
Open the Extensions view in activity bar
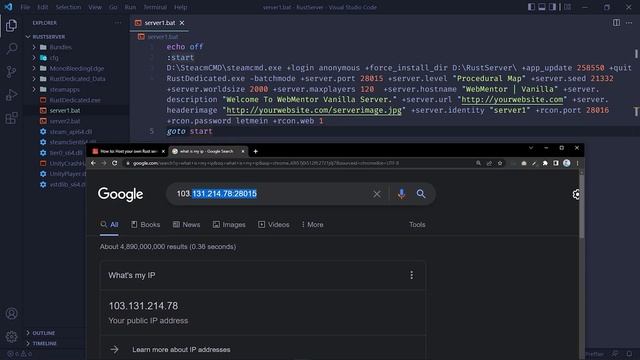point(11,118)
